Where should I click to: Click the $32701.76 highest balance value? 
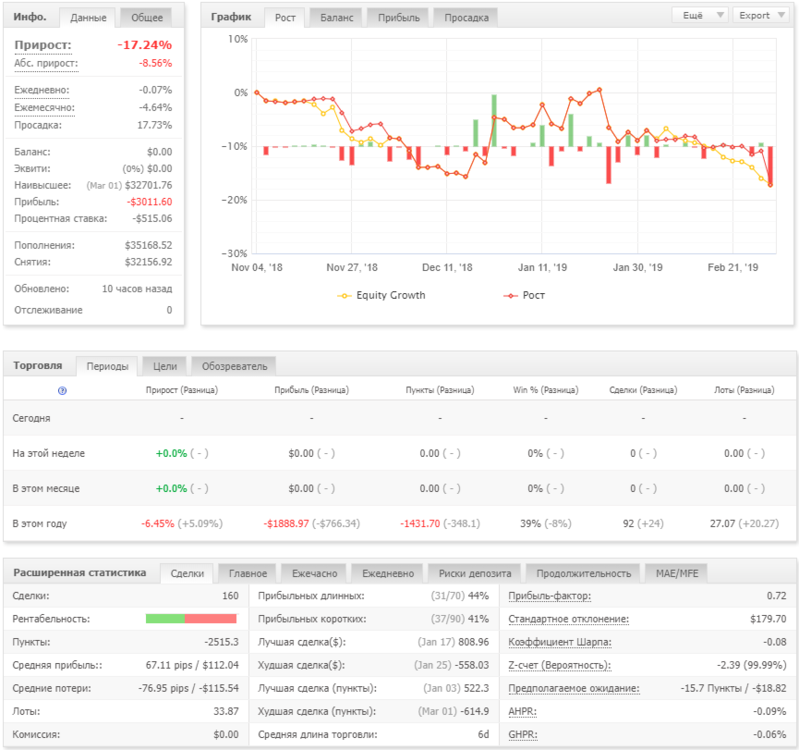(x=148, y=185)
